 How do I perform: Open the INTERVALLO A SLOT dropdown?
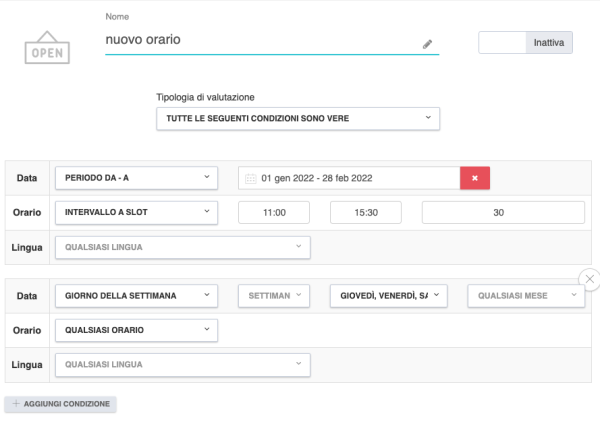137,212
